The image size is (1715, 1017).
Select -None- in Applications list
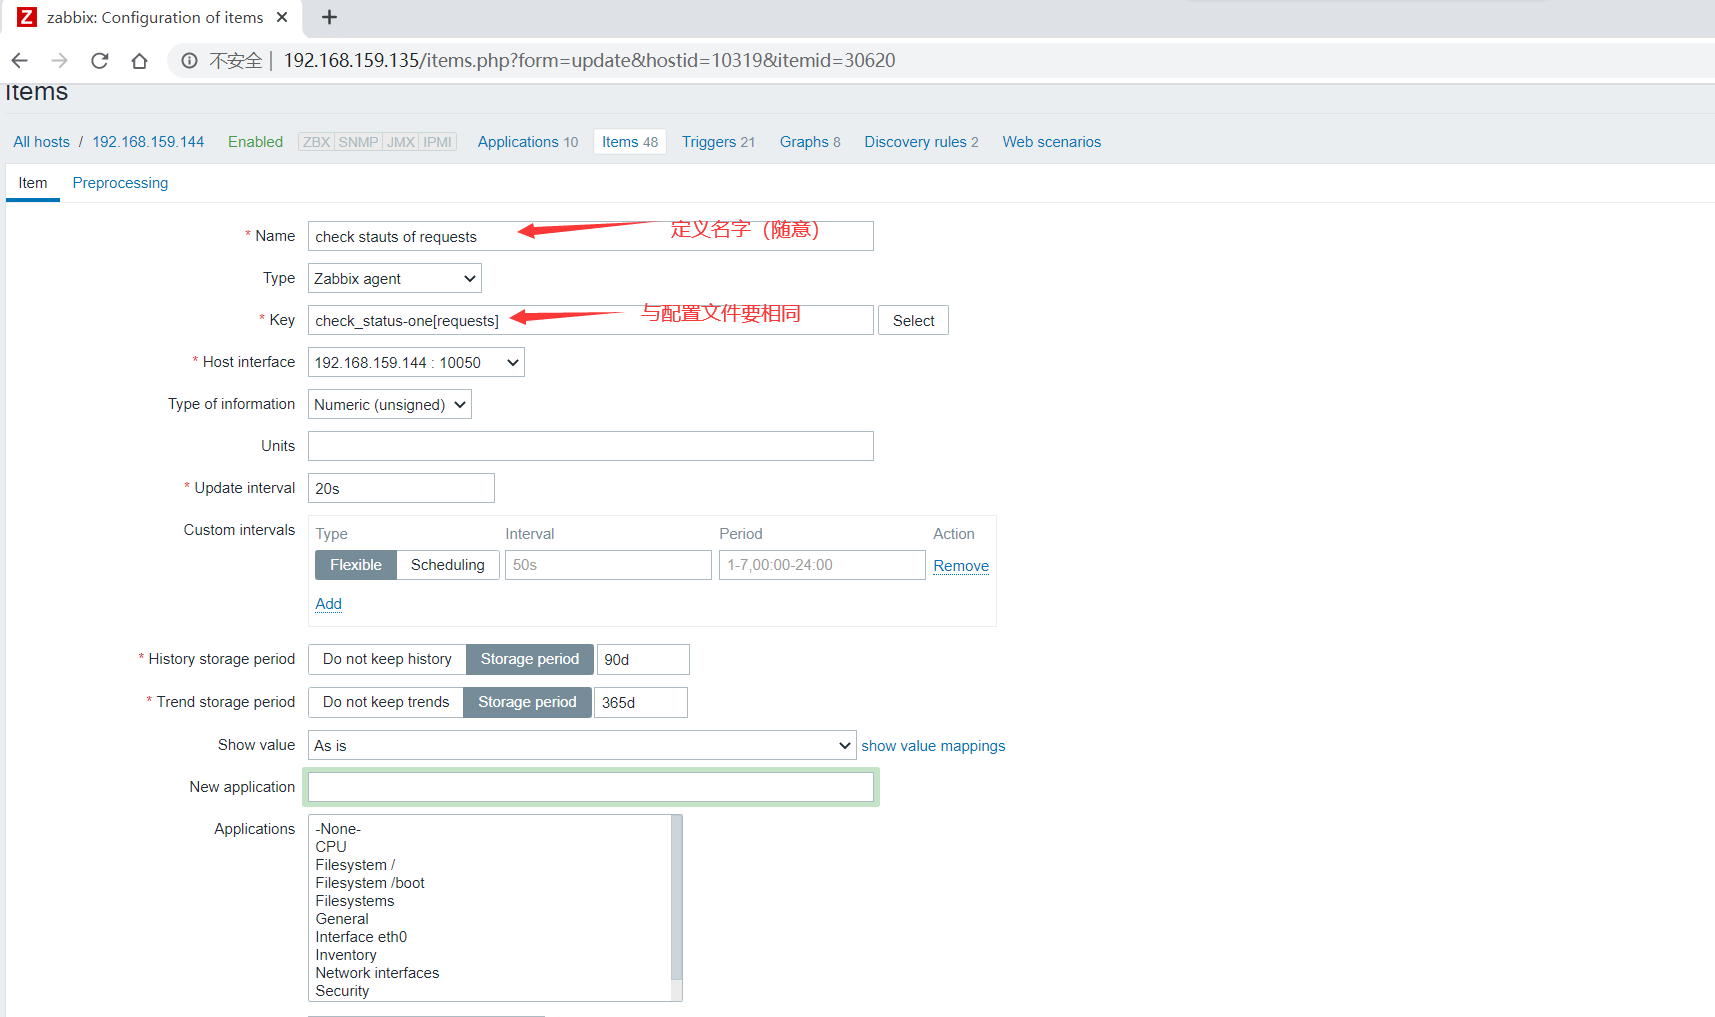490,829
